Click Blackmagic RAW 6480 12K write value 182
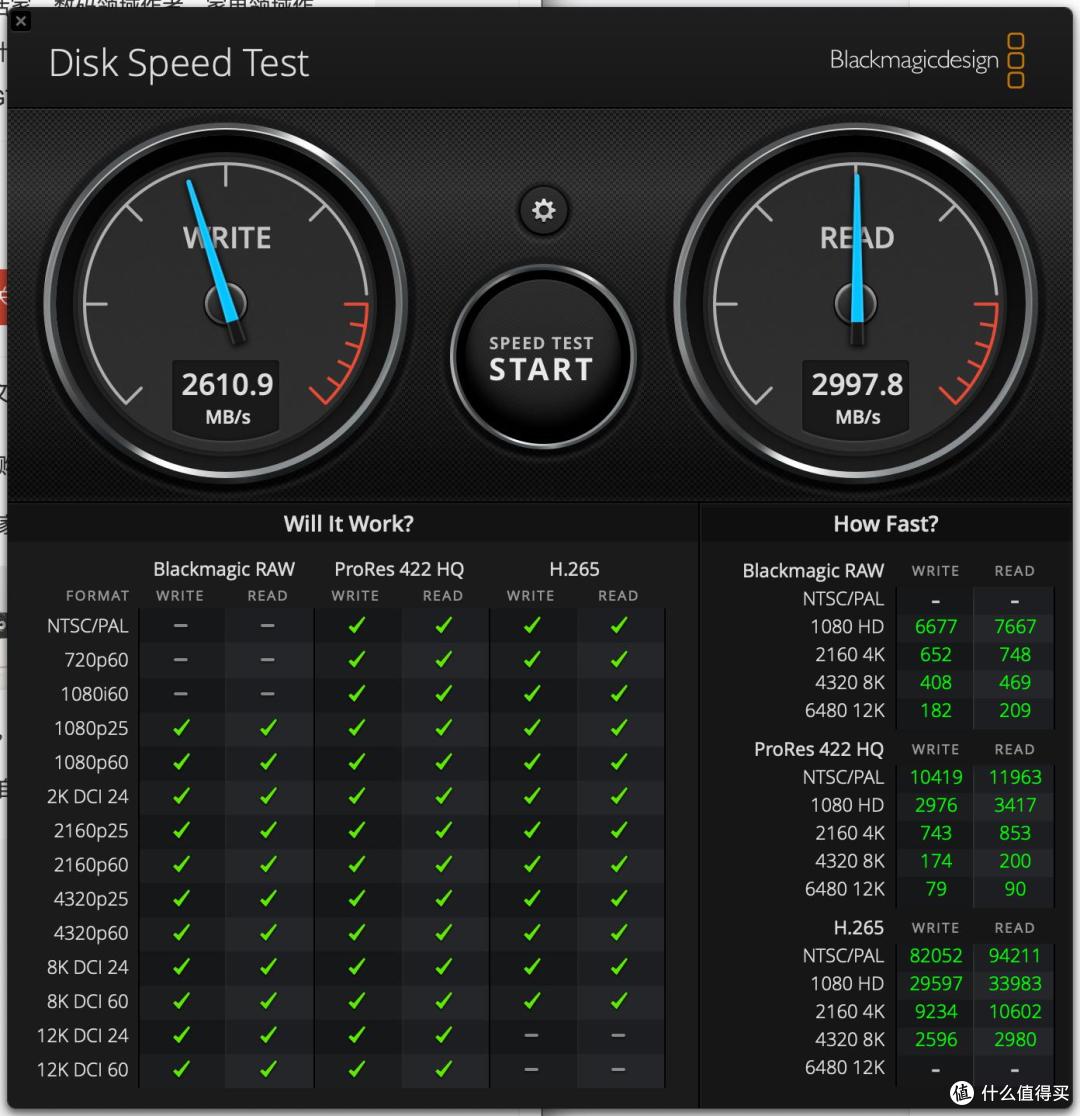Viewport: 1080px width, 1116px height. [x=935, y=710]
